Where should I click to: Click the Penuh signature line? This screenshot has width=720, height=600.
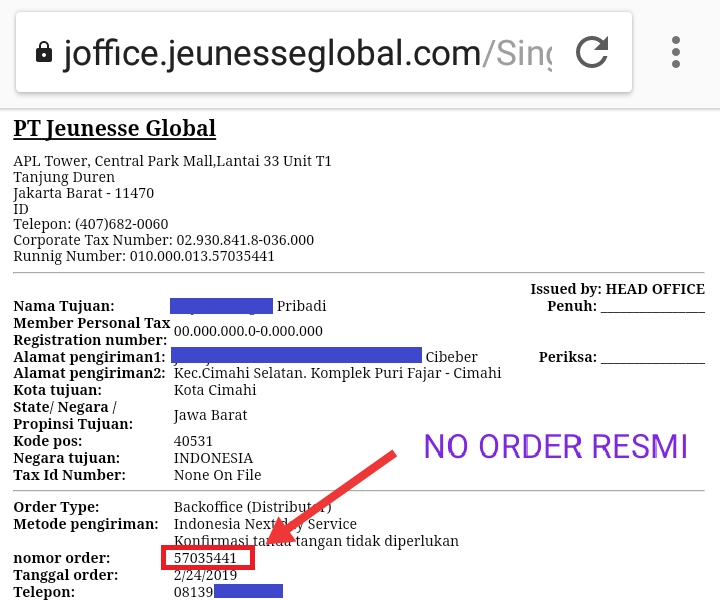(x=652, y=308)
